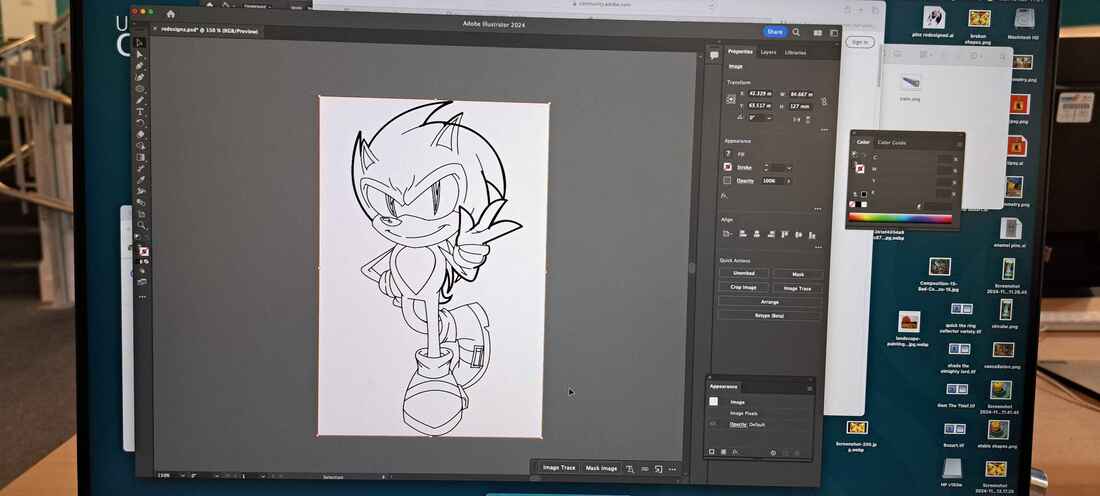Select the redesigns.psd document tab
The height and width of the screenshot is (496, 1100).
point(208,31)
